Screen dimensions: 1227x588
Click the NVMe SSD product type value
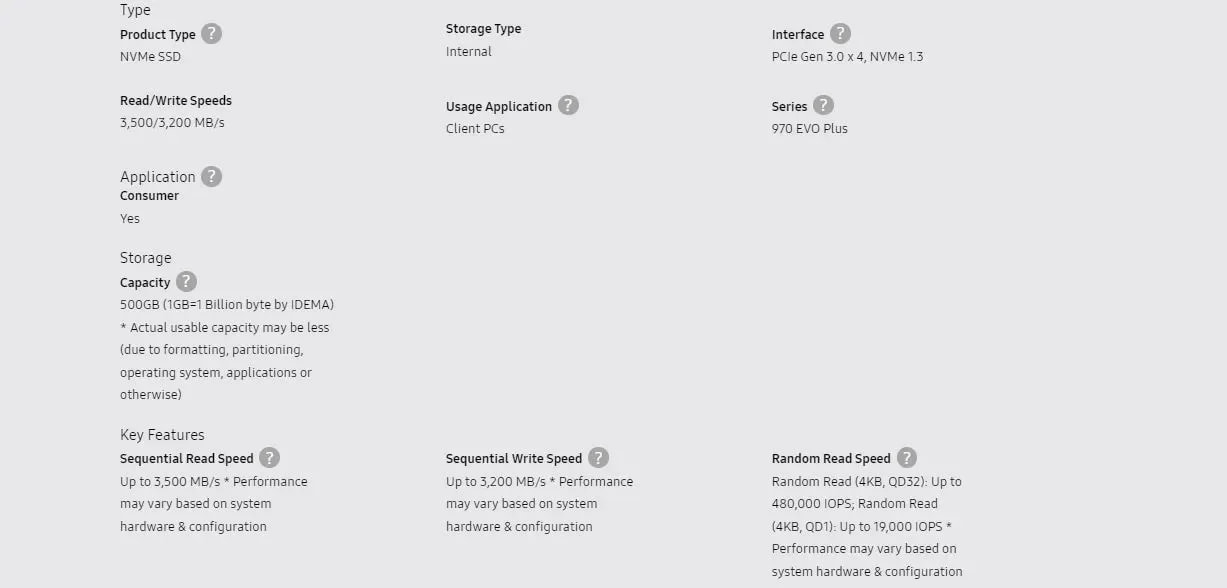pyautogui.click(x=150, y=57)
